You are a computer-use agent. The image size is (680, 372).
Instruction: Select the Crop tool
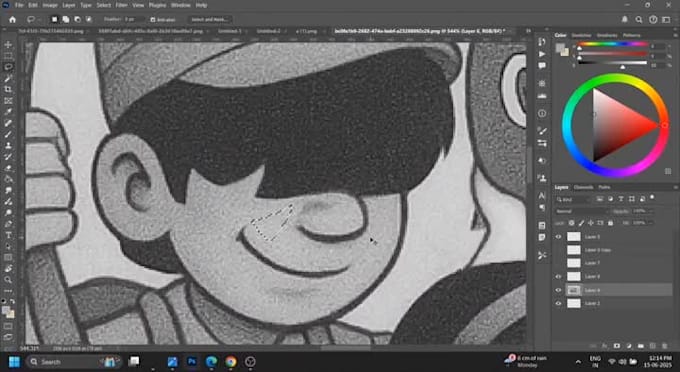8,89
